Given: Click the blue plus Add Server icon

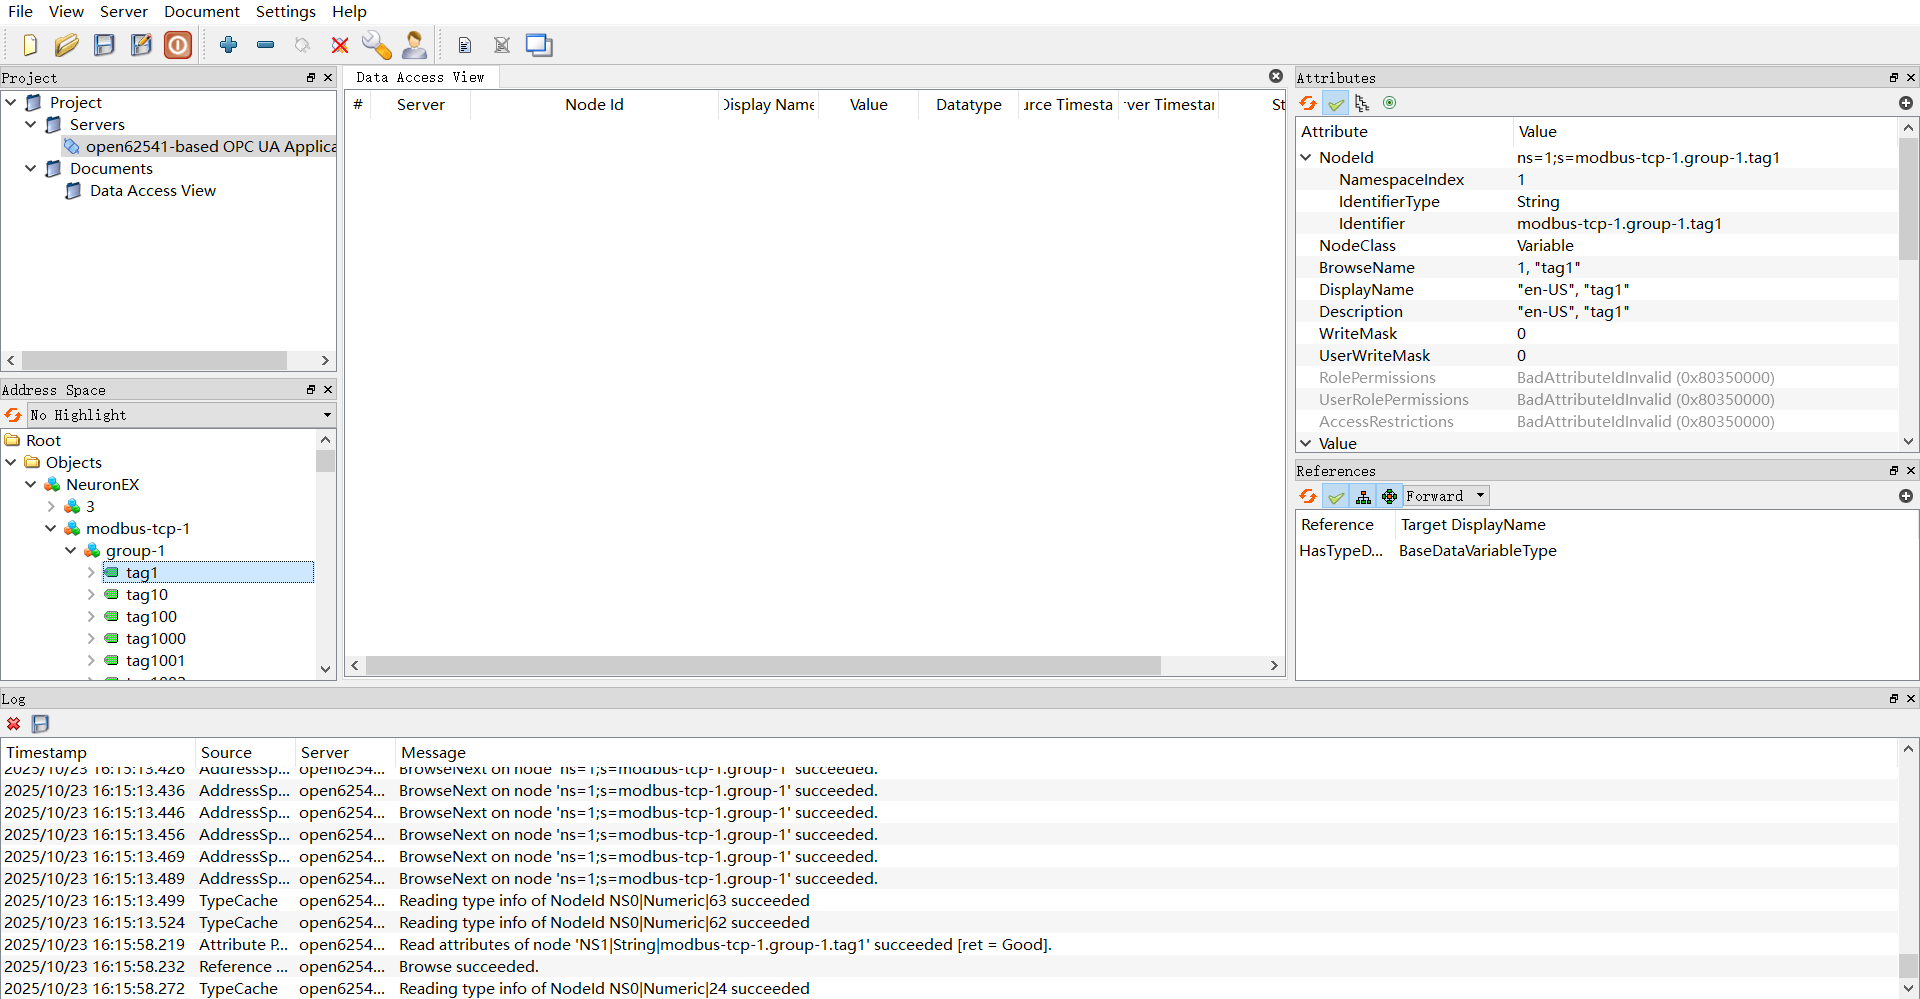Looking at the screenshot, I should point(229,45).
